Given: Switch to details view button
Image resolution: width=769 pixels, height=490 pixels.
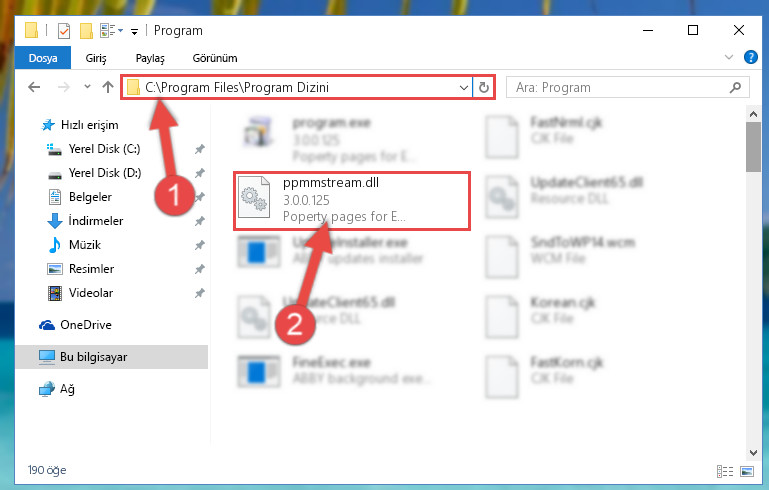Looking at the screenshot, I should click(x=725, y=471).
